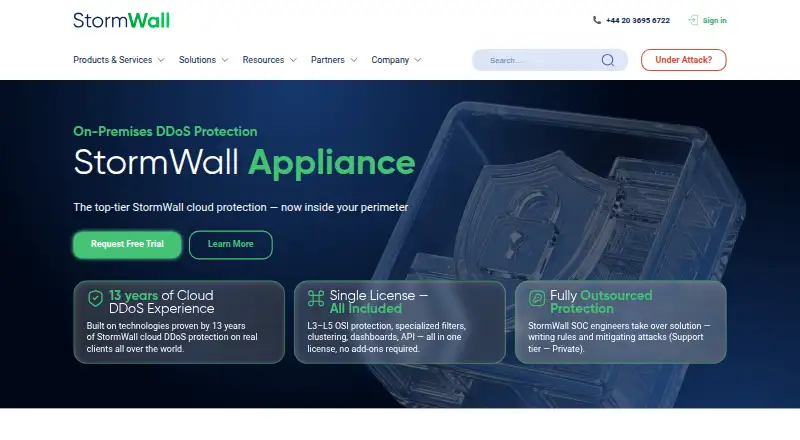800x440 pixels.
Task: Click the 'Built on technologies proven by 13 years' description
Action: point(172,337)
